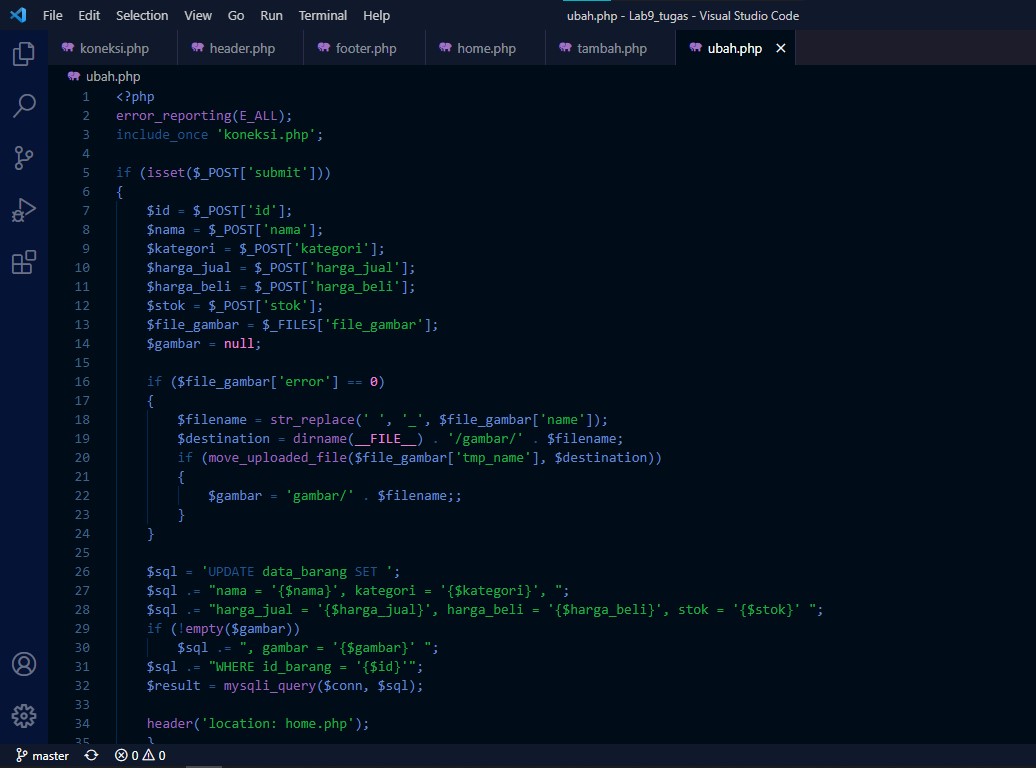Click __FILE__ constant on line 19
Screen dimensions: 1036x768
point(386,439)
